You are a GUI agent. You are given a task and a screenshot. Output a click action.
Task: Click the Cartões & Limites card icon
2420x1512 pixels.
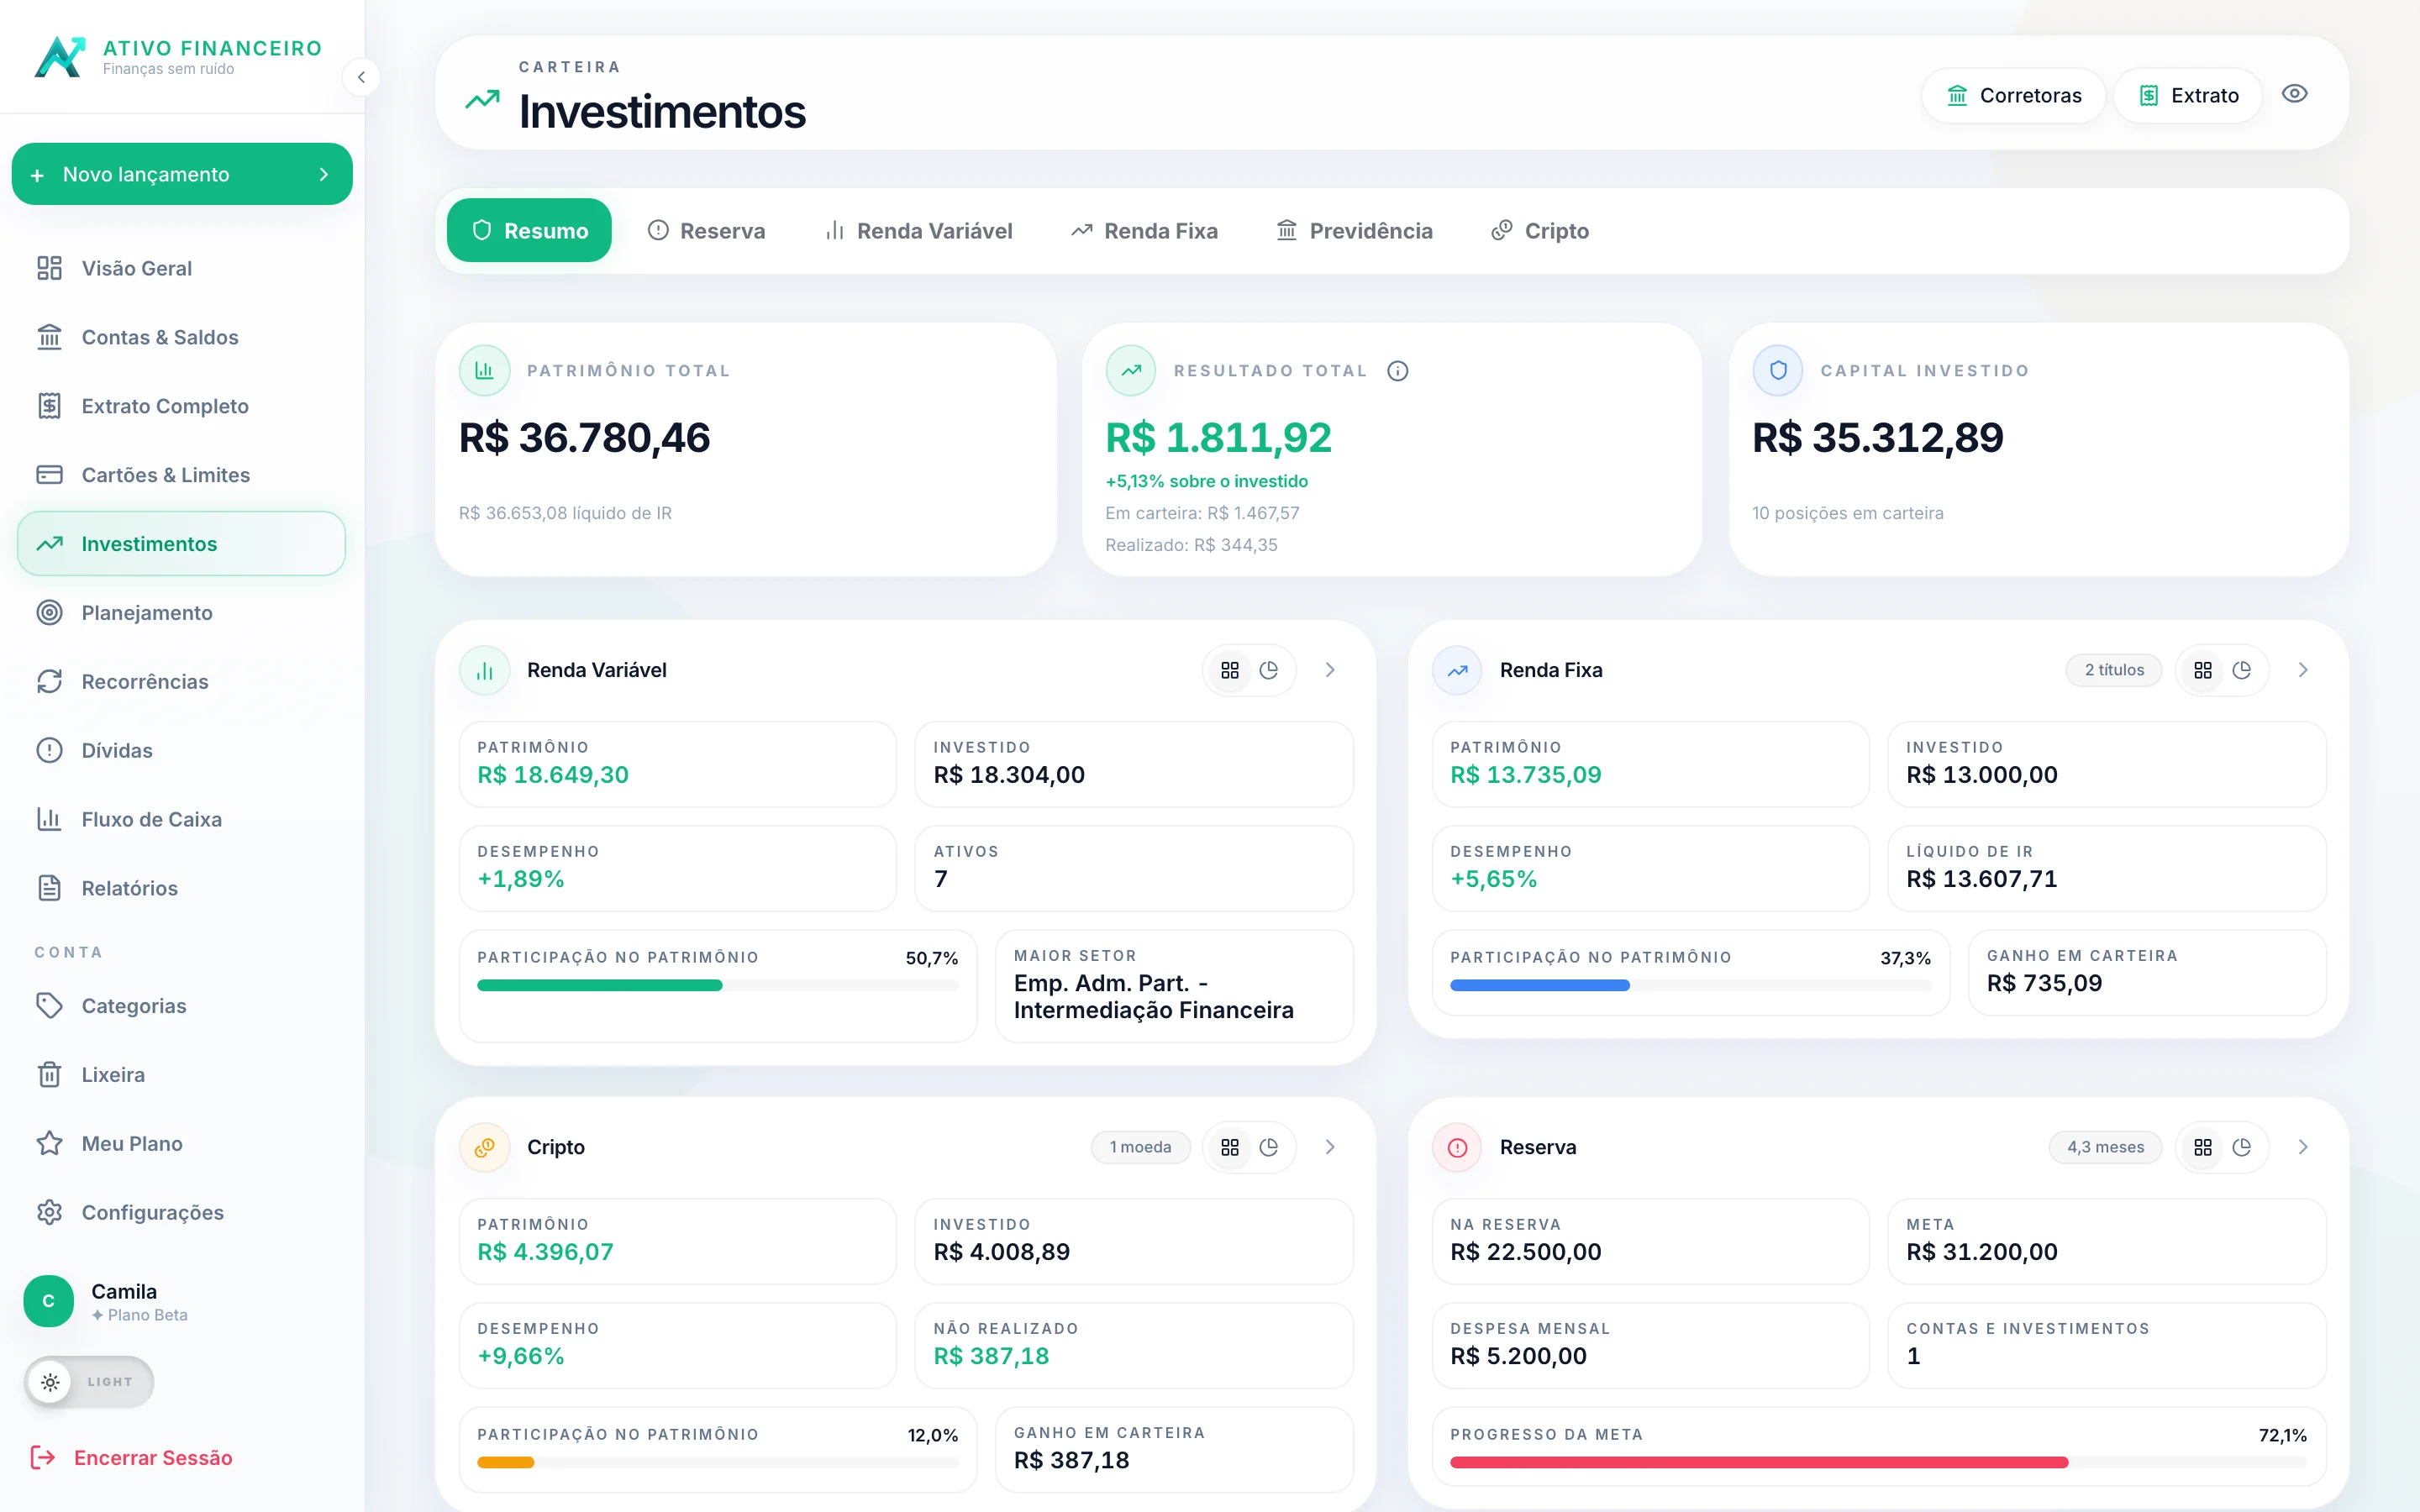(49, 475)
